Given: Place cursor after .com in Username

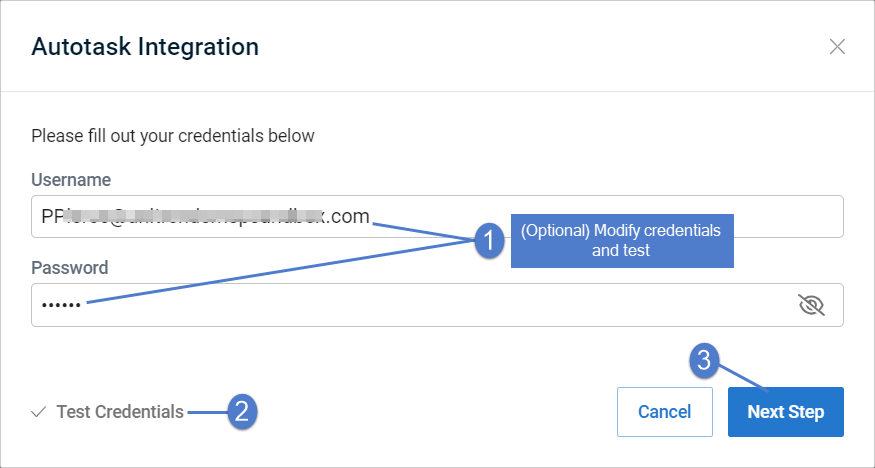Looking at the screenshot, I should pyautogui.click(x=371, y=216).
